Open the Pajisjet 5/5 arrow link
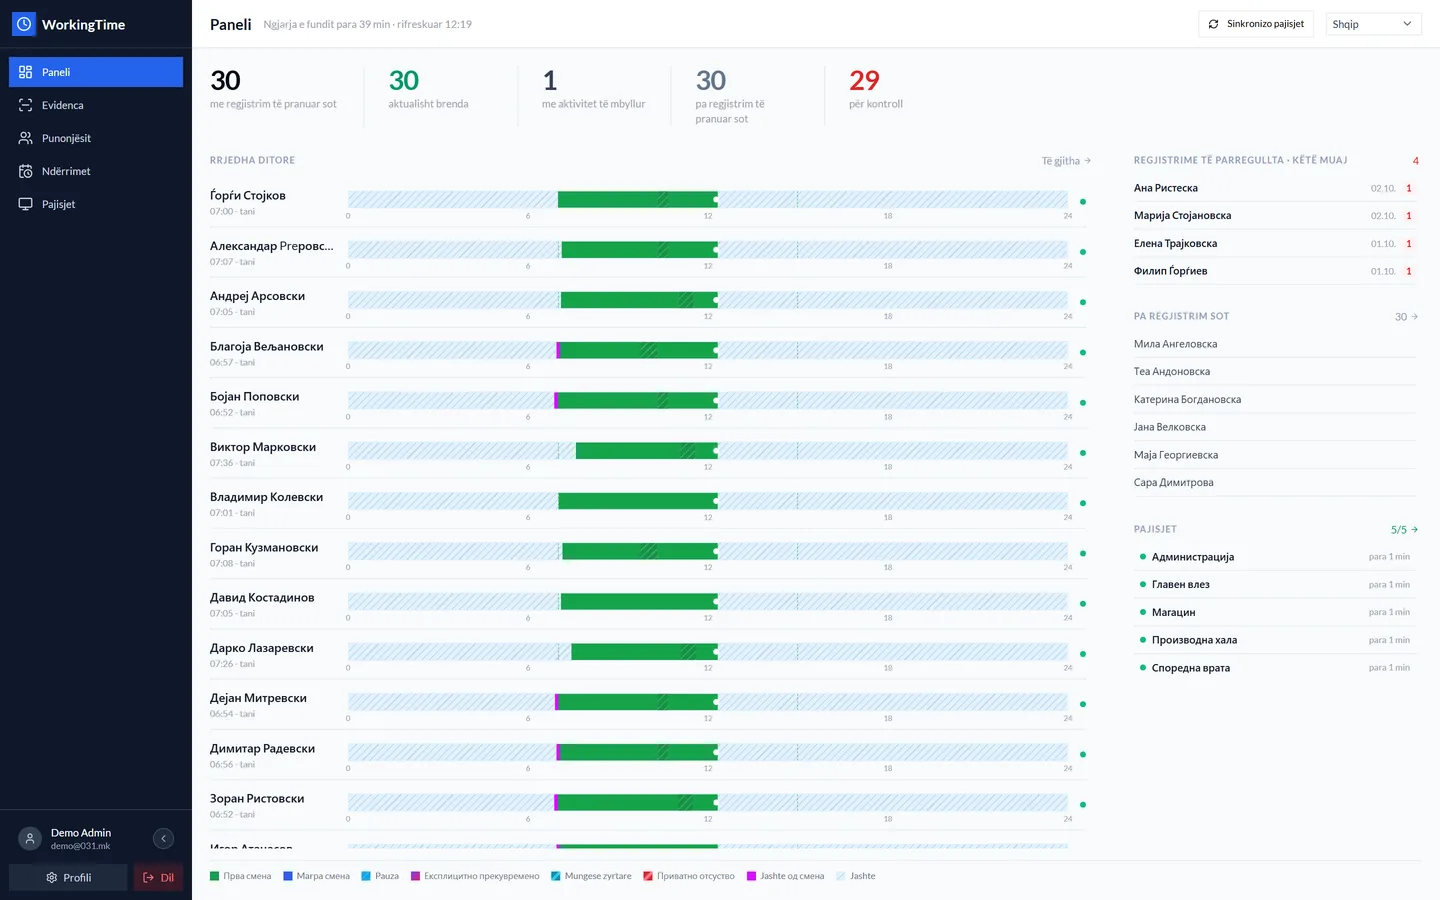 pyautogui.click(x=1404, y=529)
